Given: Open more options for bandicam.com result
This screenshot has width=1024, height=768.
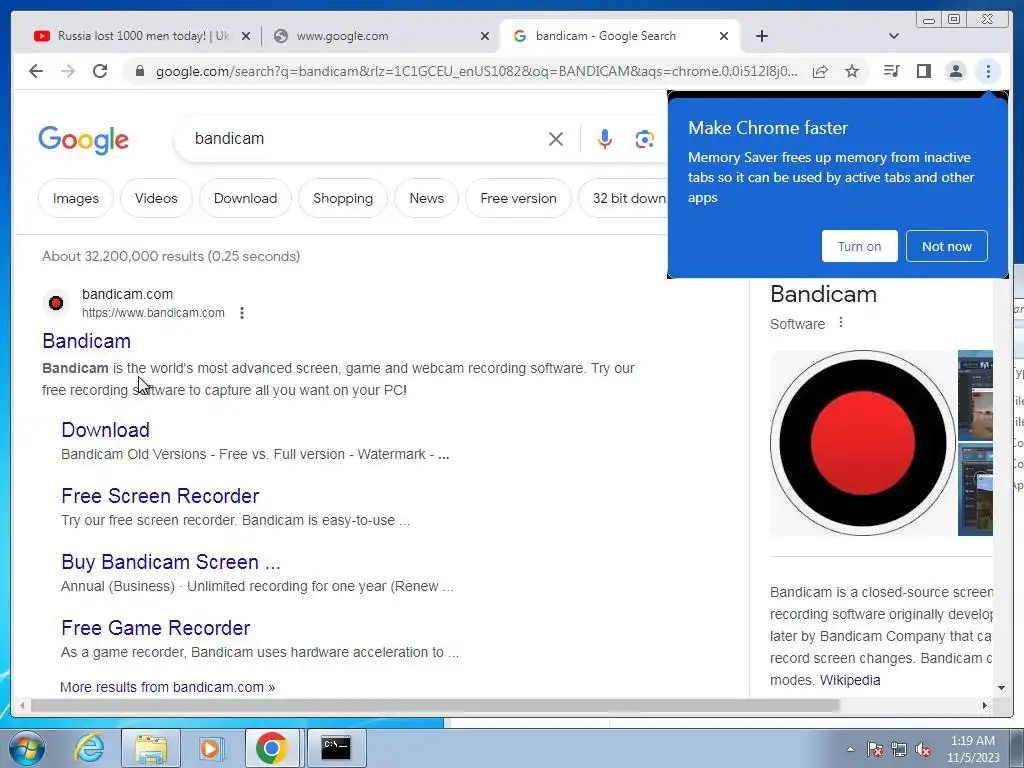Looking at the screenshot, I should tap(242, 313).
